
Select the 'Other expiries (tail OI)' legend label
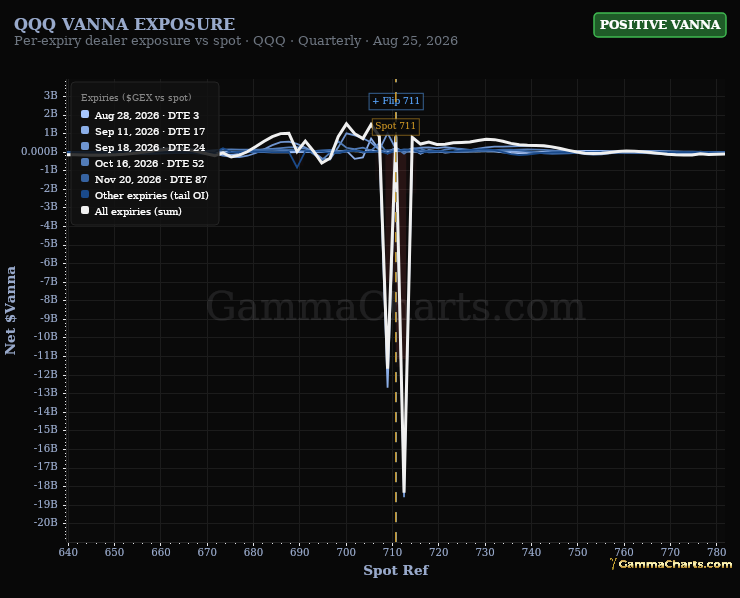[x=151, y=196]
